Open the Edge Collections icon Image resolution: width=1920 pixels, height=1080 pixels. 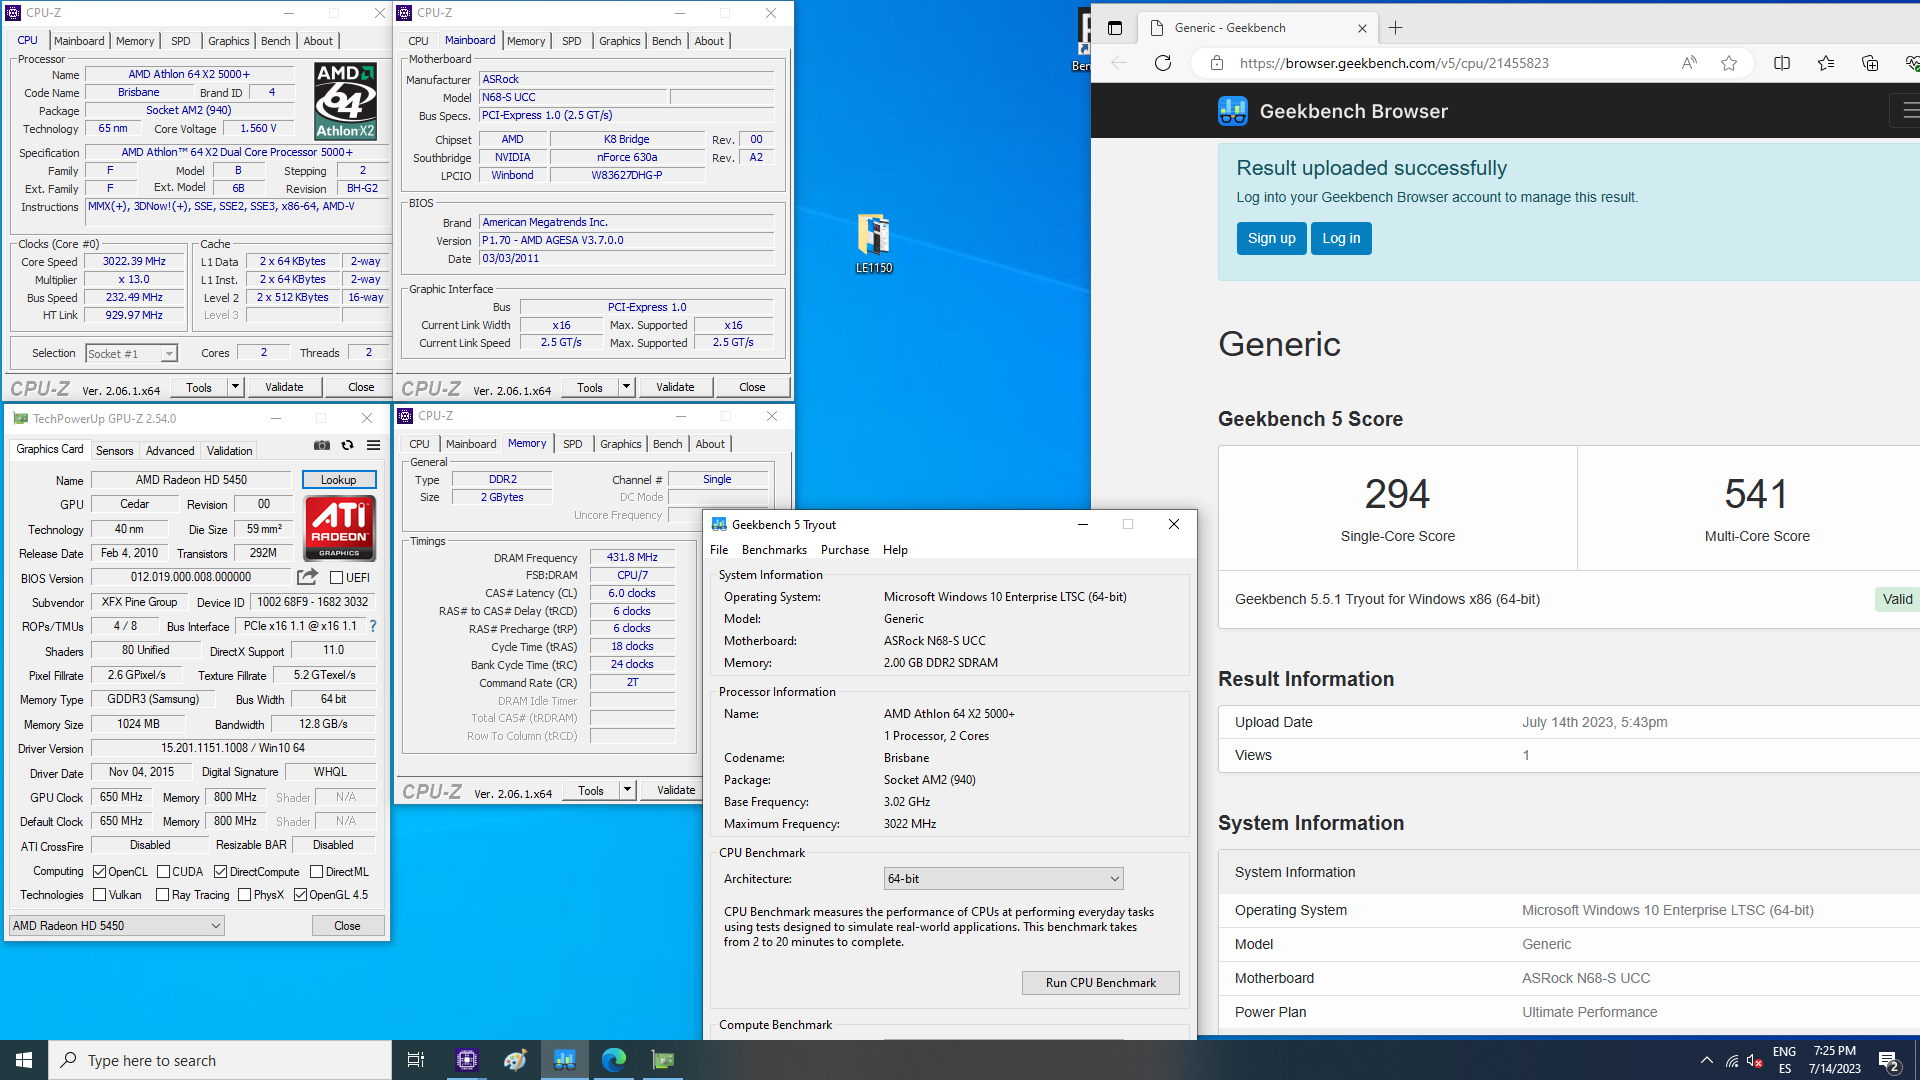coord(1870,63)
